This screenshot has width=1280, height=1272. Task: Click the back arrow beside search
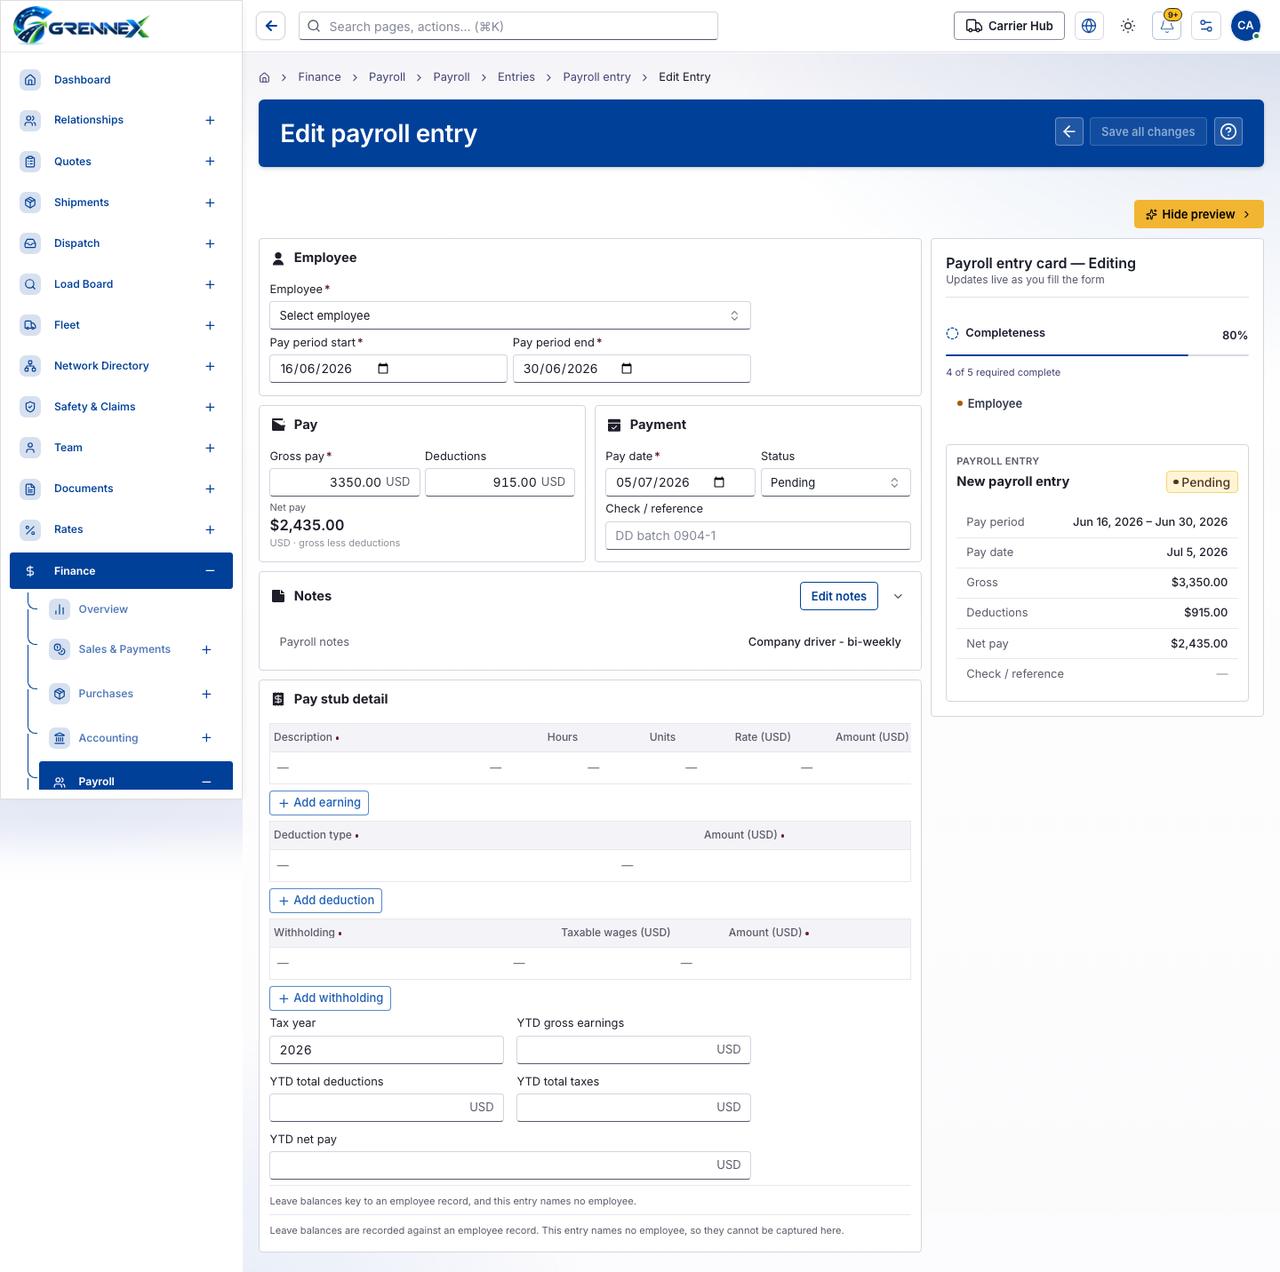pos(271,26)
